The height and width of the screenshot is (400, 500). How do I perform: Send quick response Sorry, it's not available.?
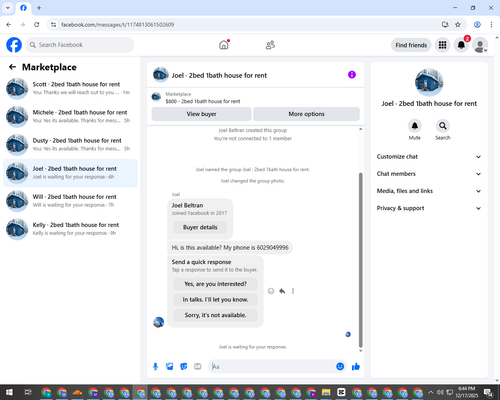pyautogui.click(x=215, y=315)
